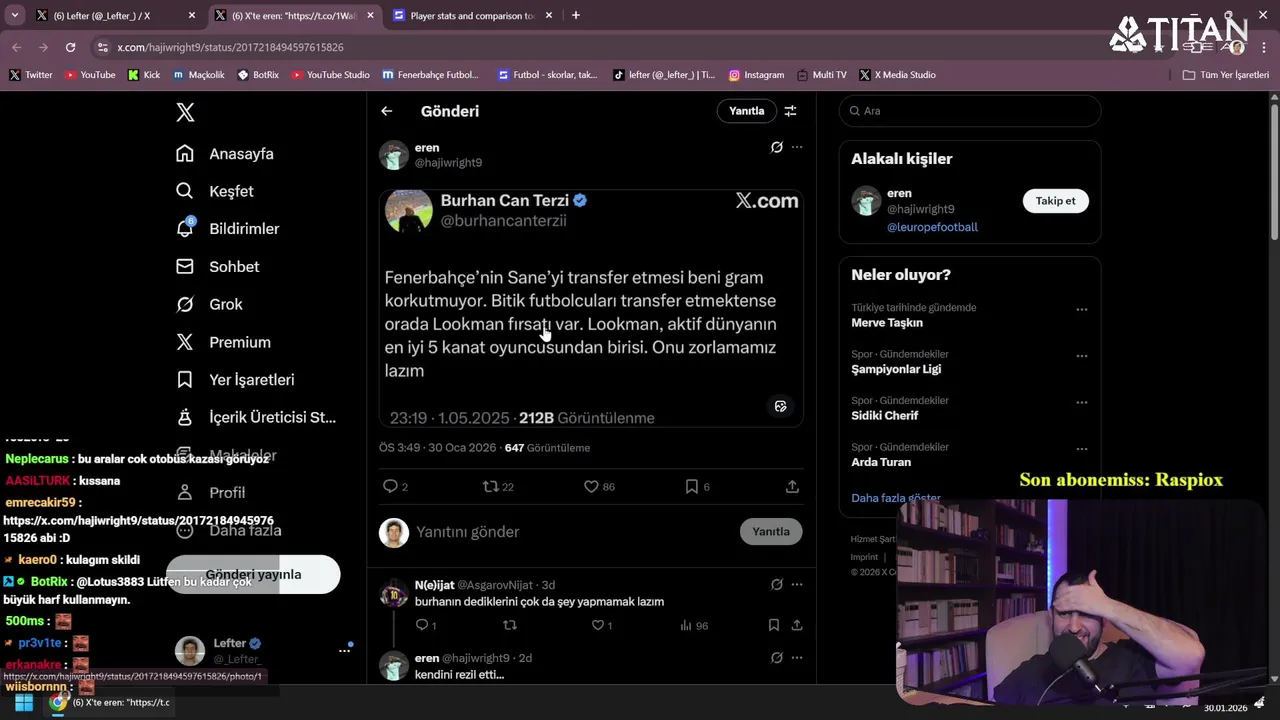This screenshot has width=1280, height=720.
Task: Click Grok icon on N(e)ijat's comment
Action: tap(776, 584)
